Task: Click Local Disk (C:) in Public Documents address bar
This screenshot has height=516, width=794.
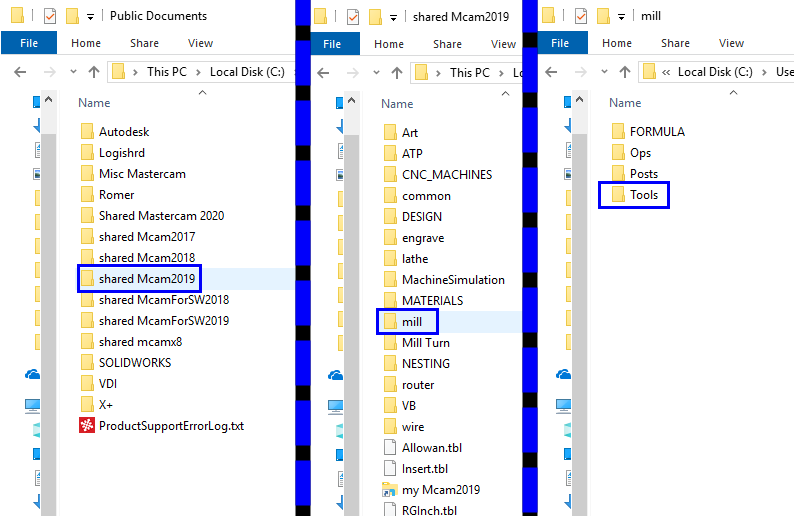Action: 247,72
